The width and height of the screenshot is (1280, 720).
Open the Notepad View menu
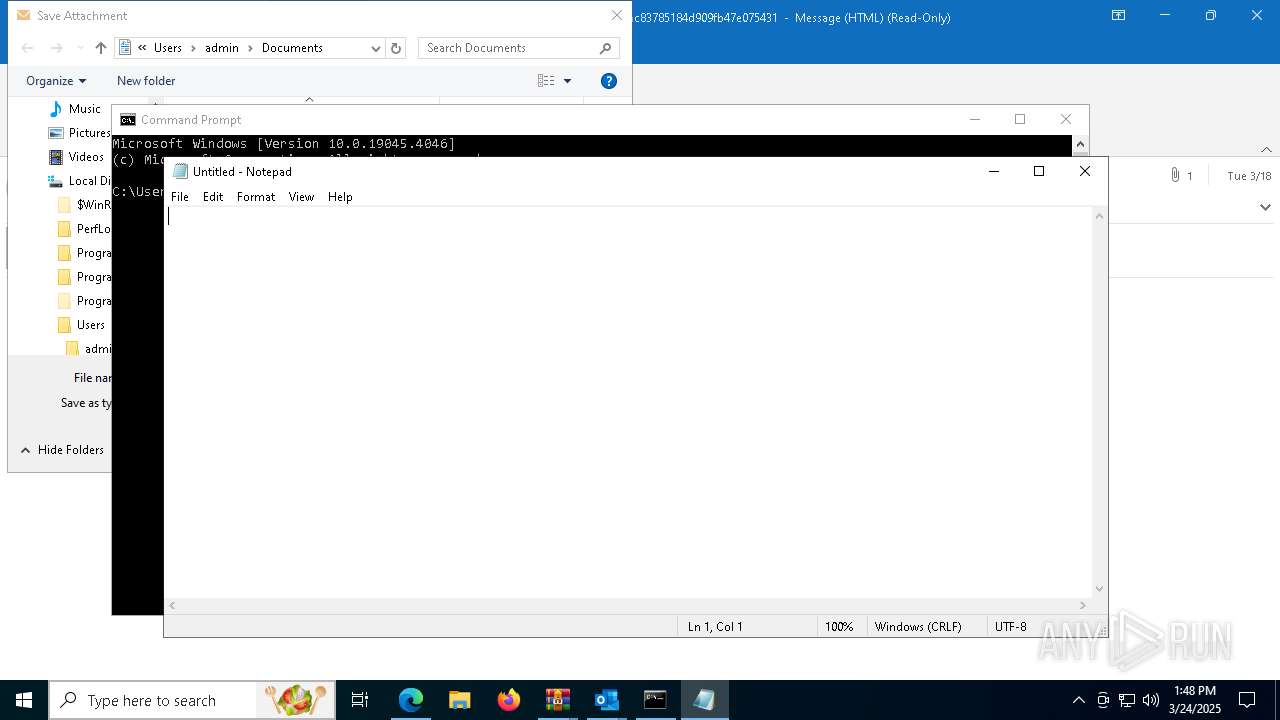coord(302,197)
